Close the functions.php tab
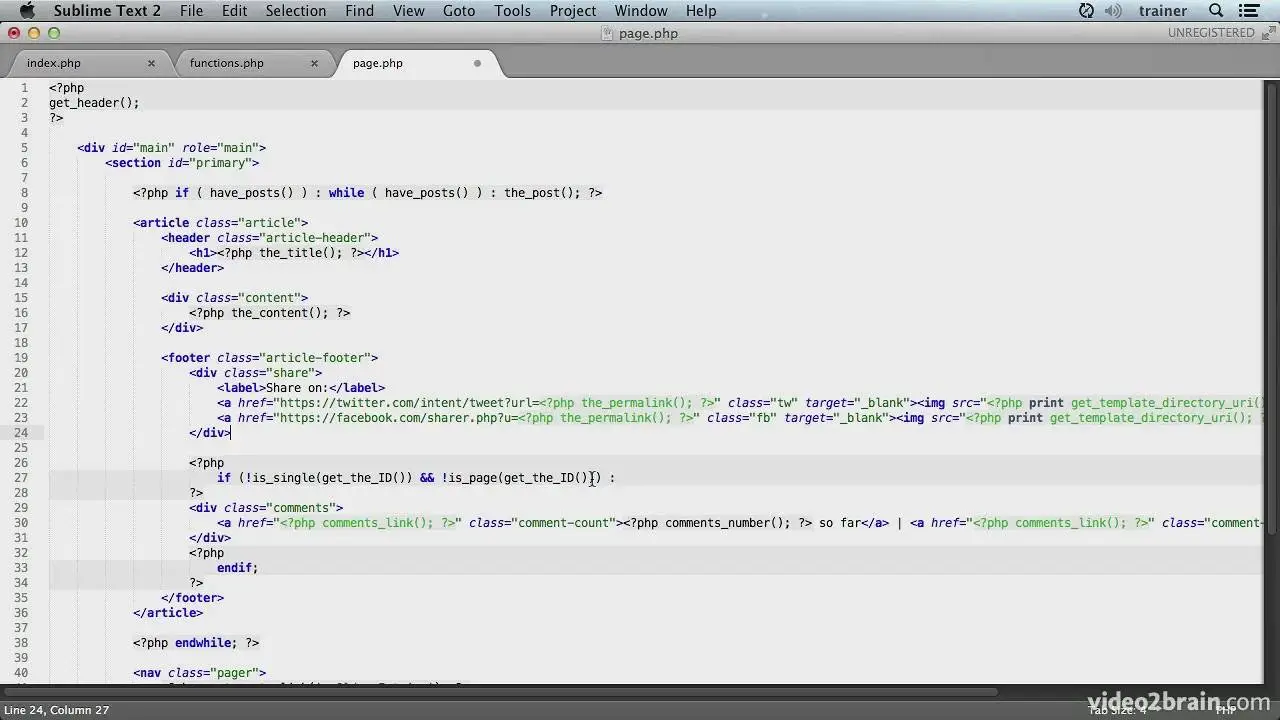This screenshot has width=1280, height=720. (314, 63)
